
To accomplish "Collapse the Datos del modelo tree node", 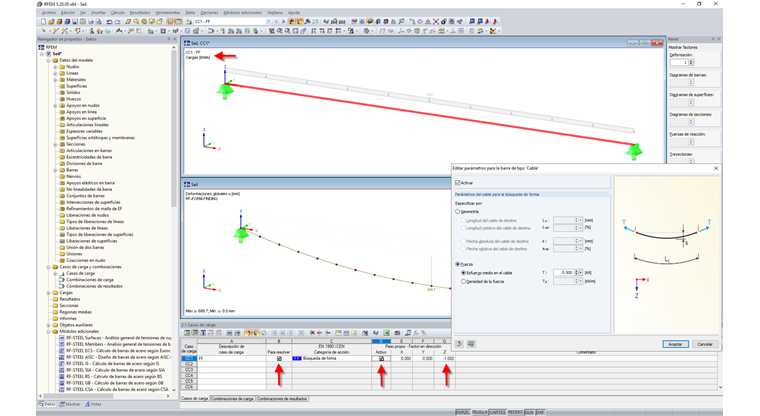I will point(48,60).
